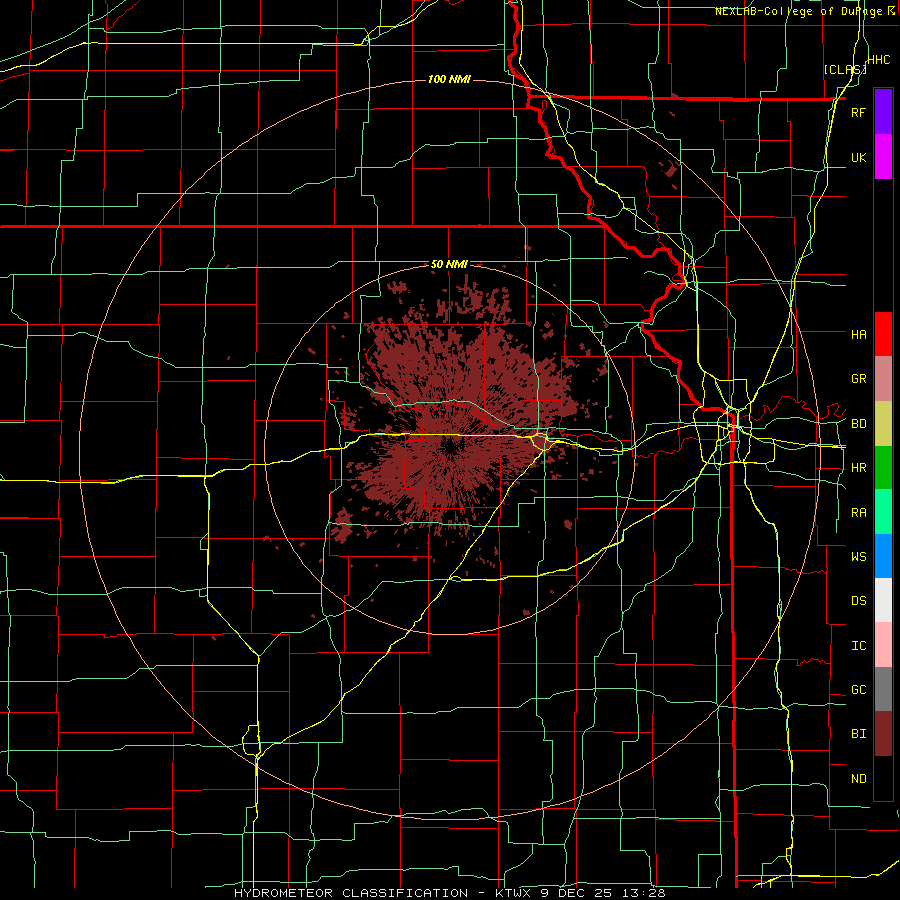Click the GR legend label
The image size is (900, 900).
(859, 379)
